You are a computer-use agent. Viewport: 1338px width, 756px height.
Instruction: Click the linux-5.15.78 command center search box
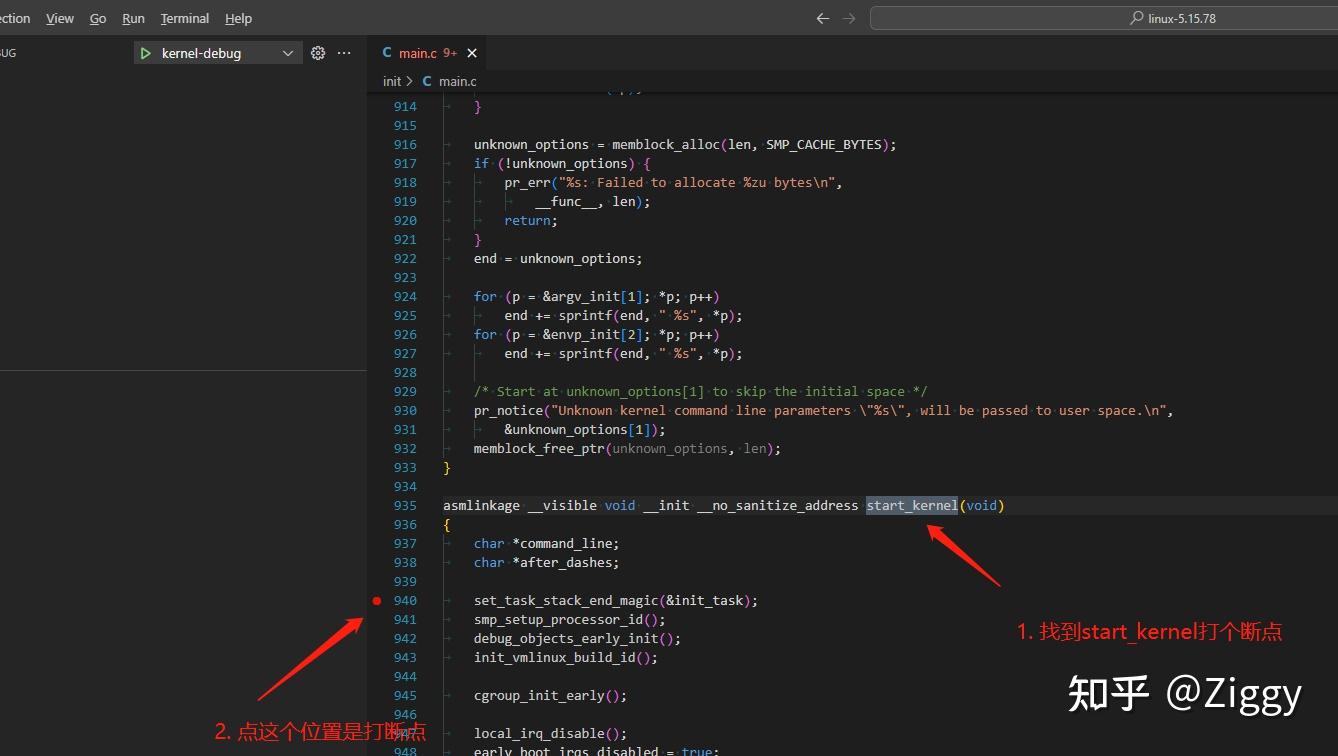(x=1104, y=18)
